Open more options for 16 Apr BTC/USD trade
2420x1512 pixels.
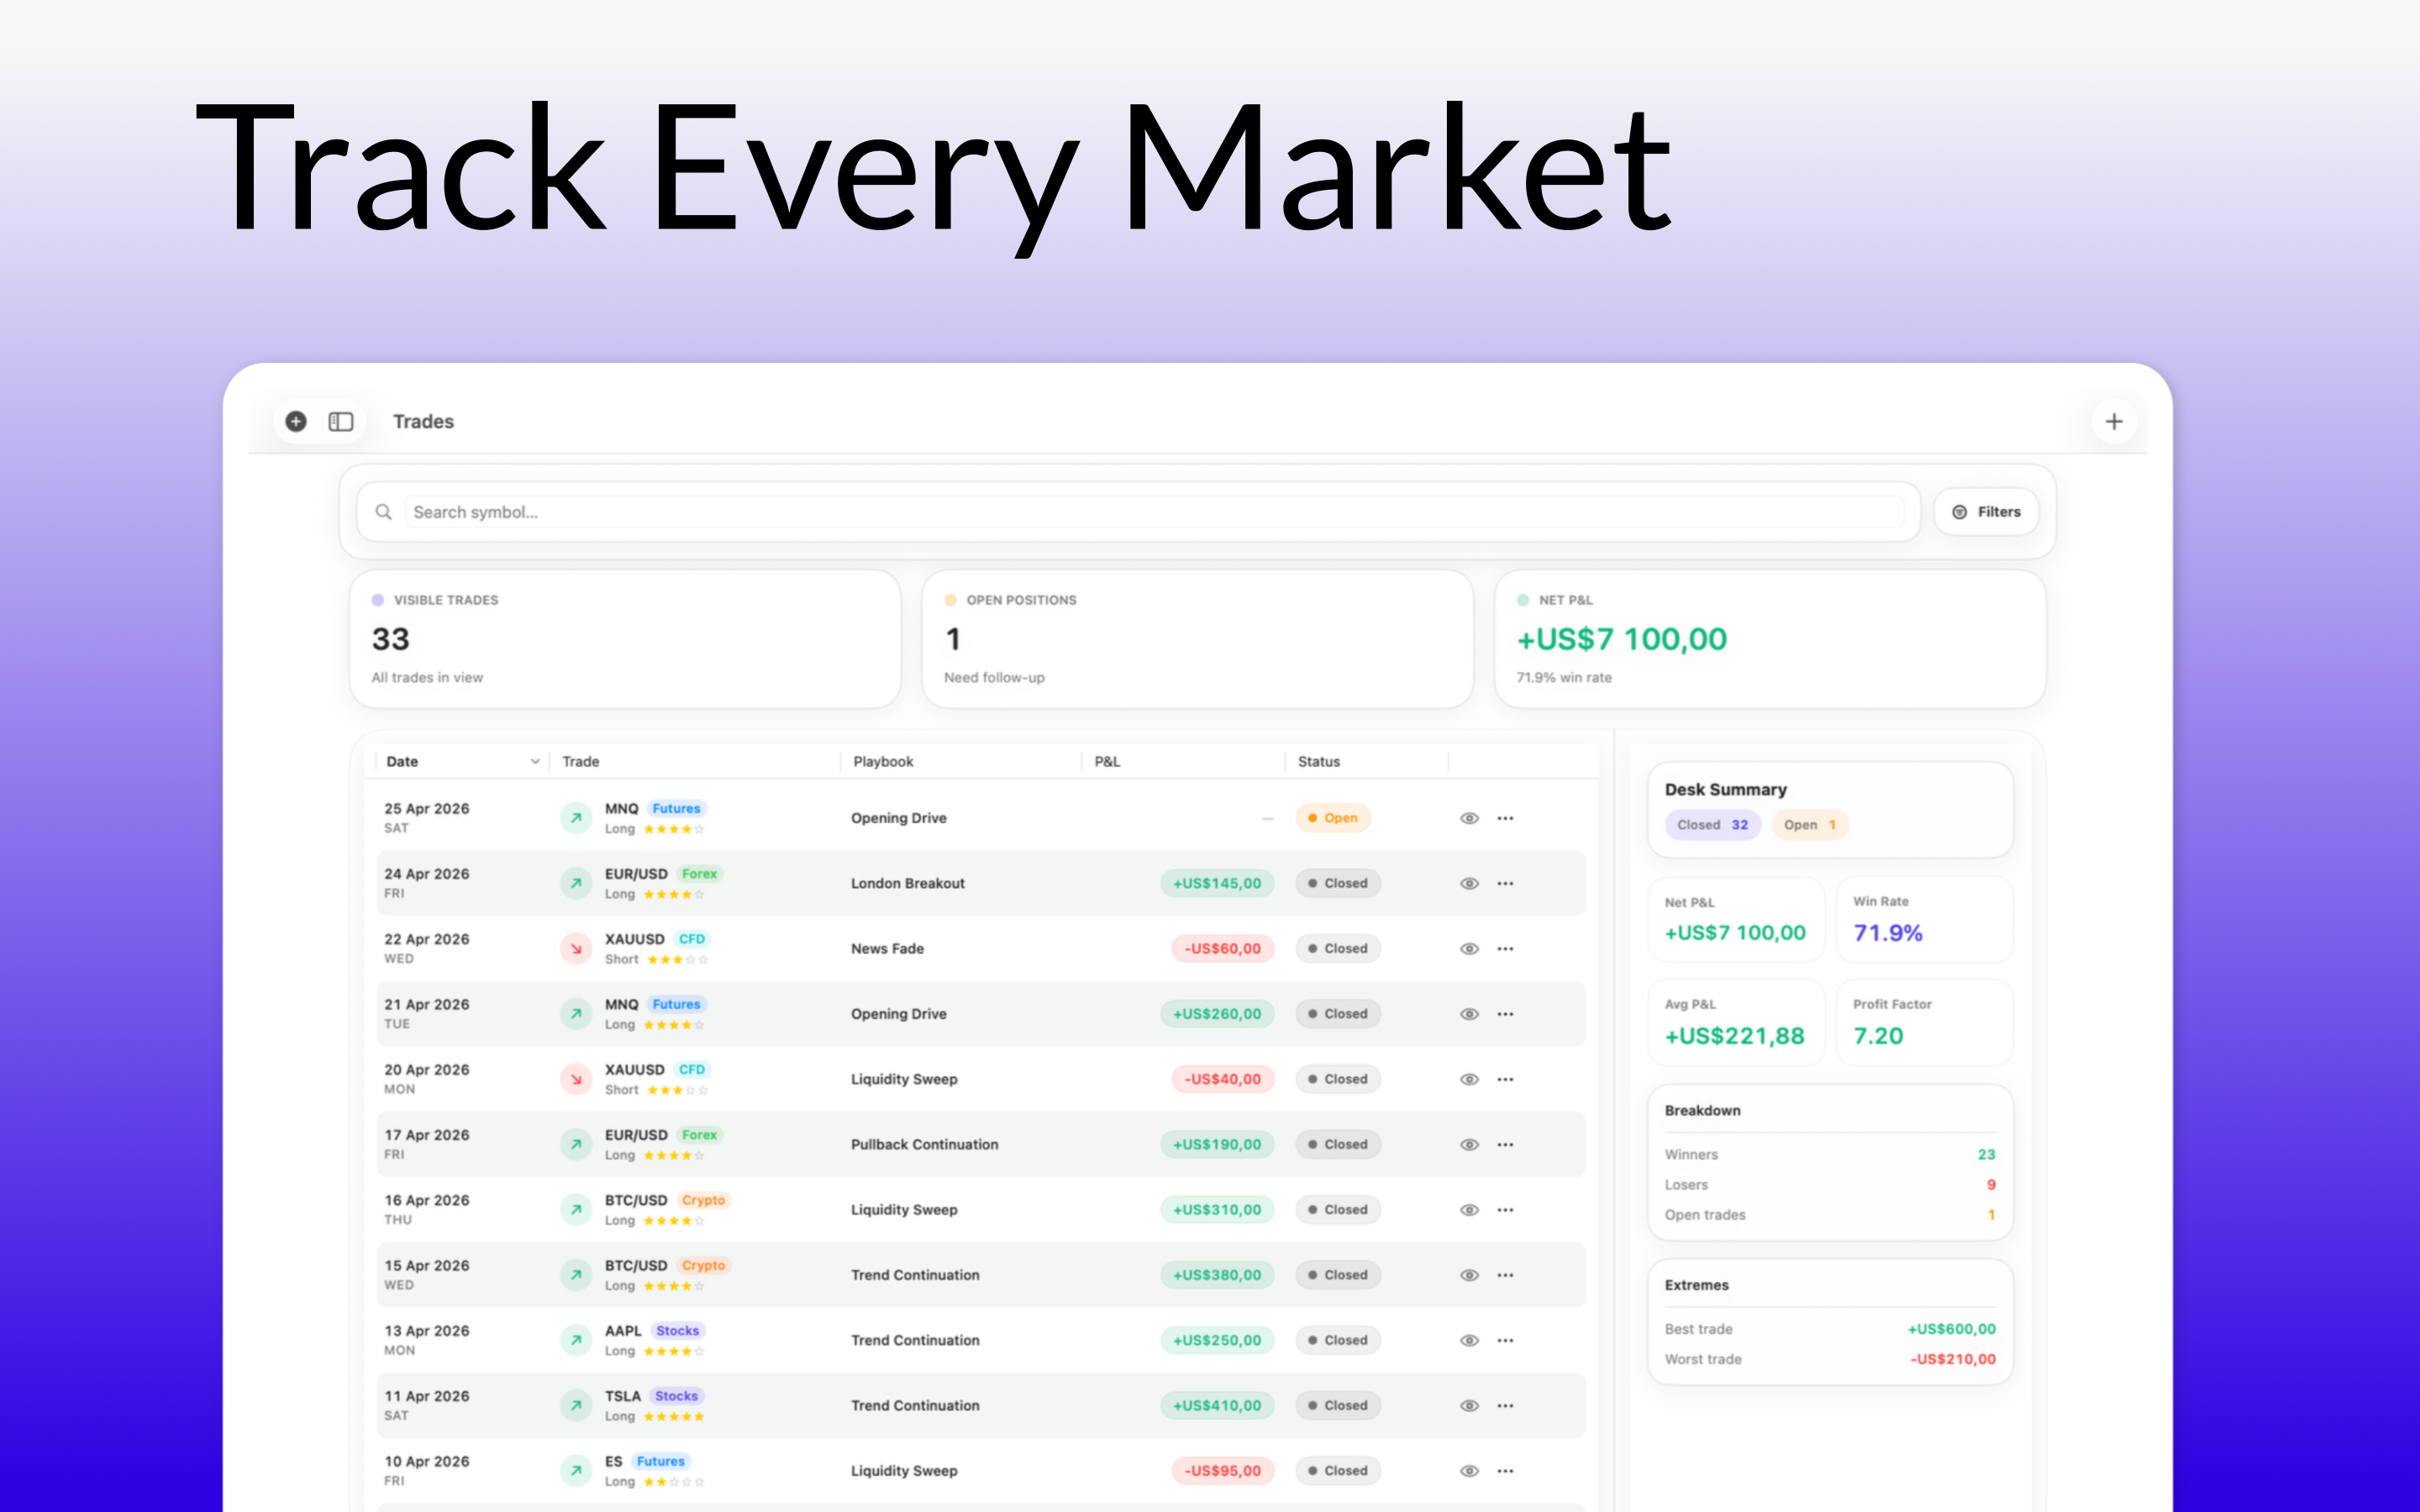[1505, 1210]
